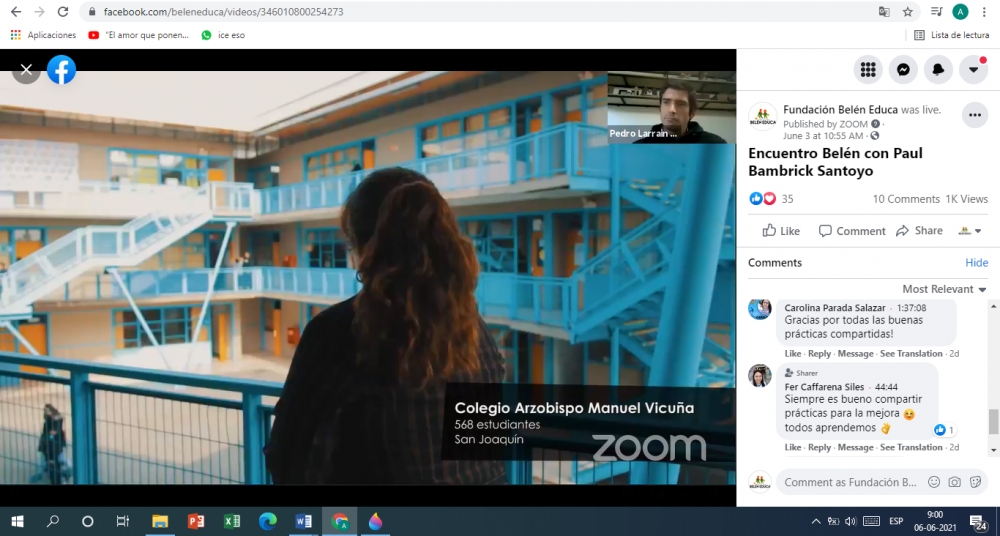Image resolution: width=1000 pixels, height=536 pixels.
Task: Add a sticker to the comment
Action: point(974,482)
